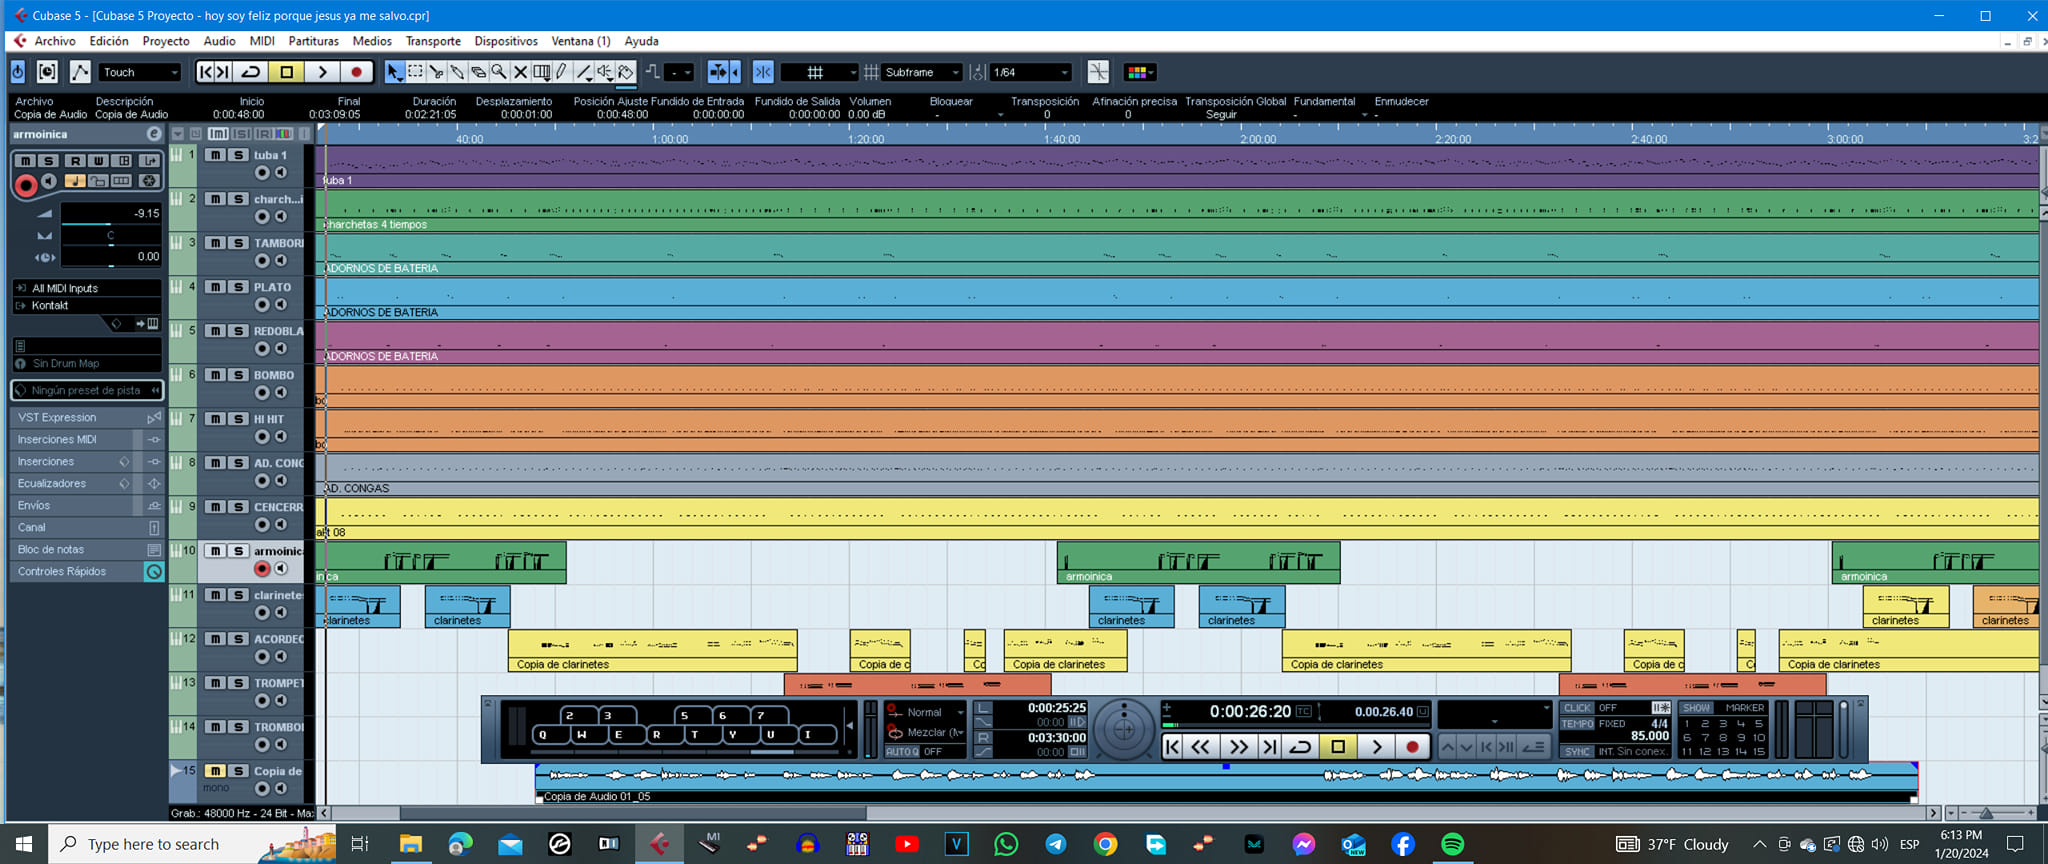Open the Subframe grid type dropdown
2048x864 pixels.
coord(921,72)
